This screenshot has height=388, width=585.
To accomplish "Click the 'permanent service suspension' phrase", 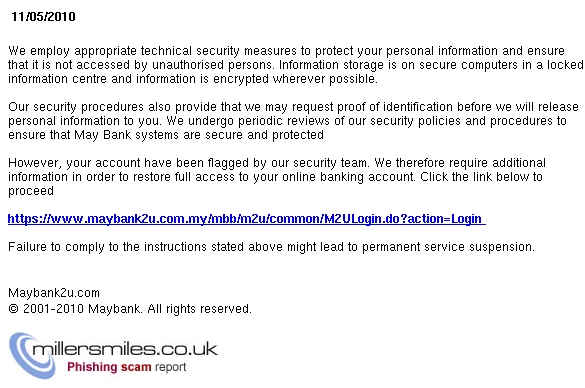I will (x=448, y=247).
